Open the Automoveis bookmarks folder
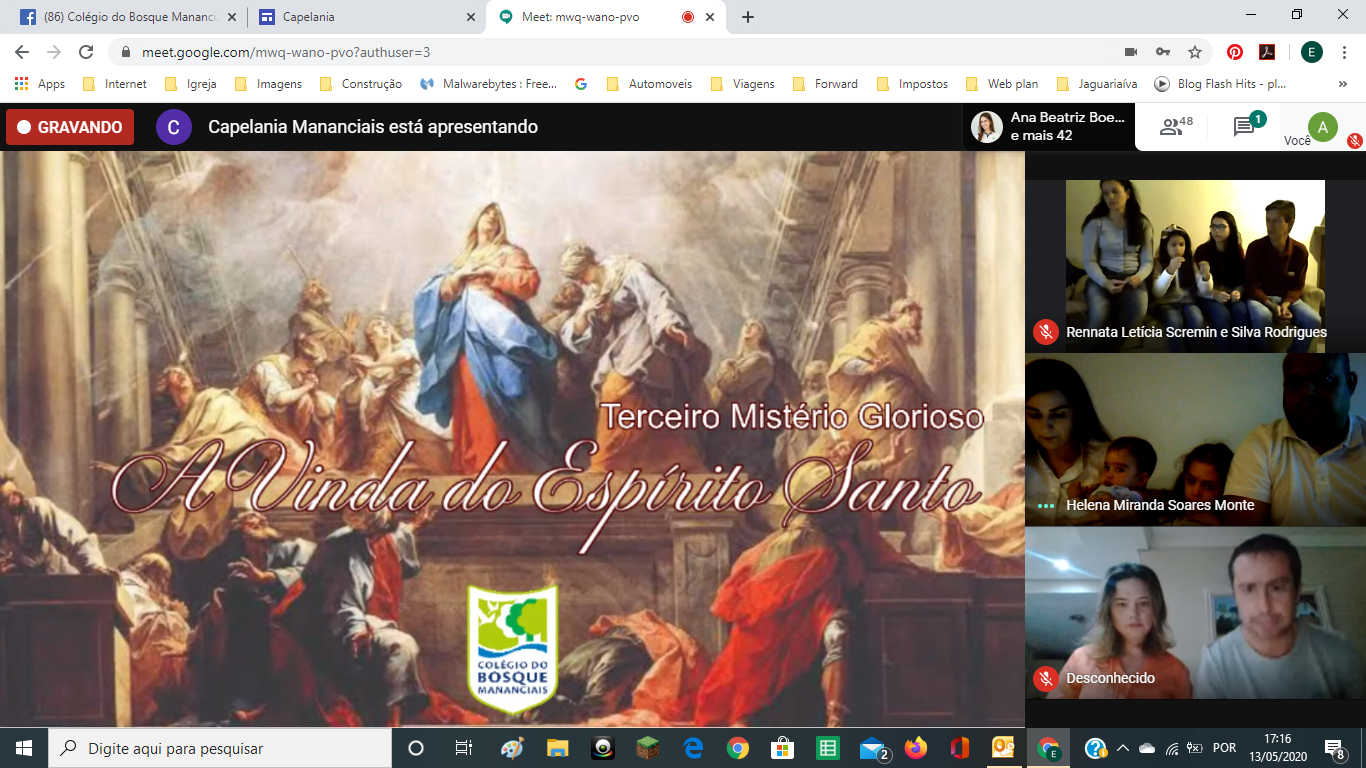1366x768 pixels. pos(650,84)
